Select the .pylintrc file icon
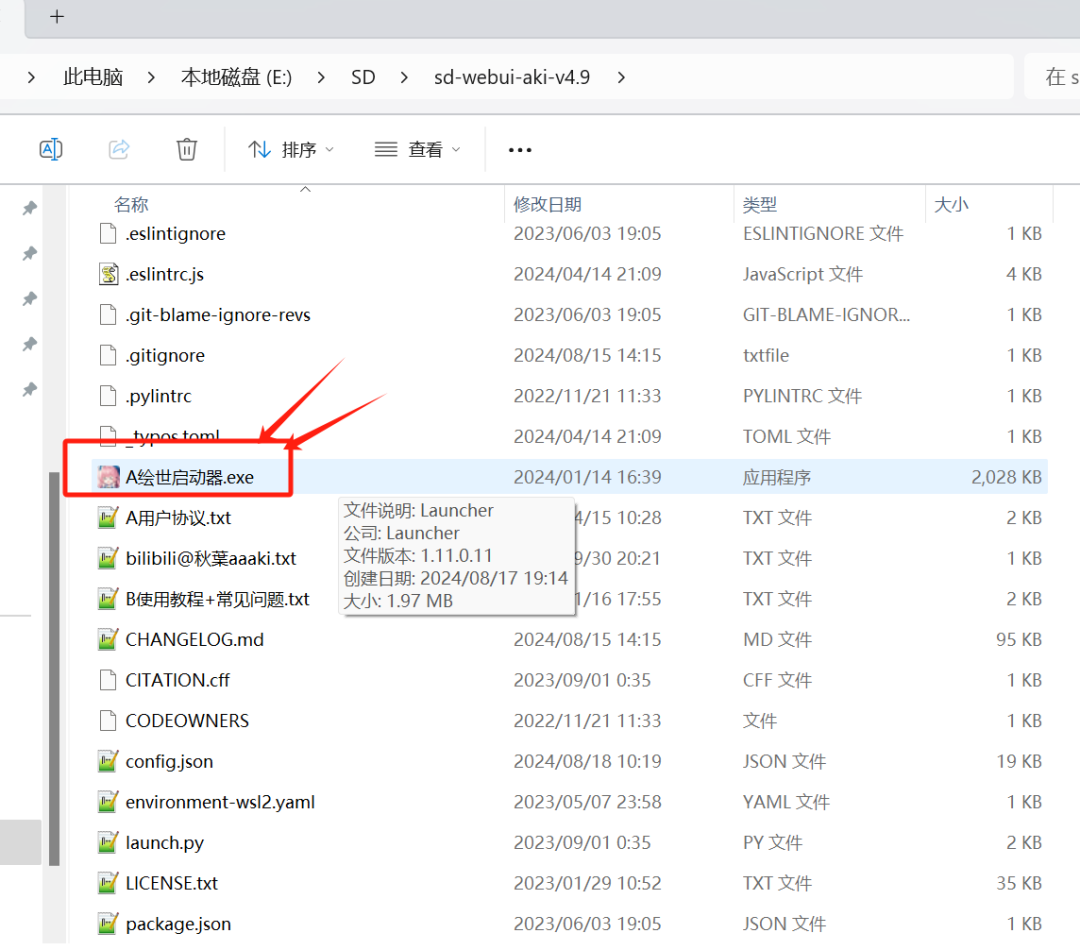 [108, 396]
